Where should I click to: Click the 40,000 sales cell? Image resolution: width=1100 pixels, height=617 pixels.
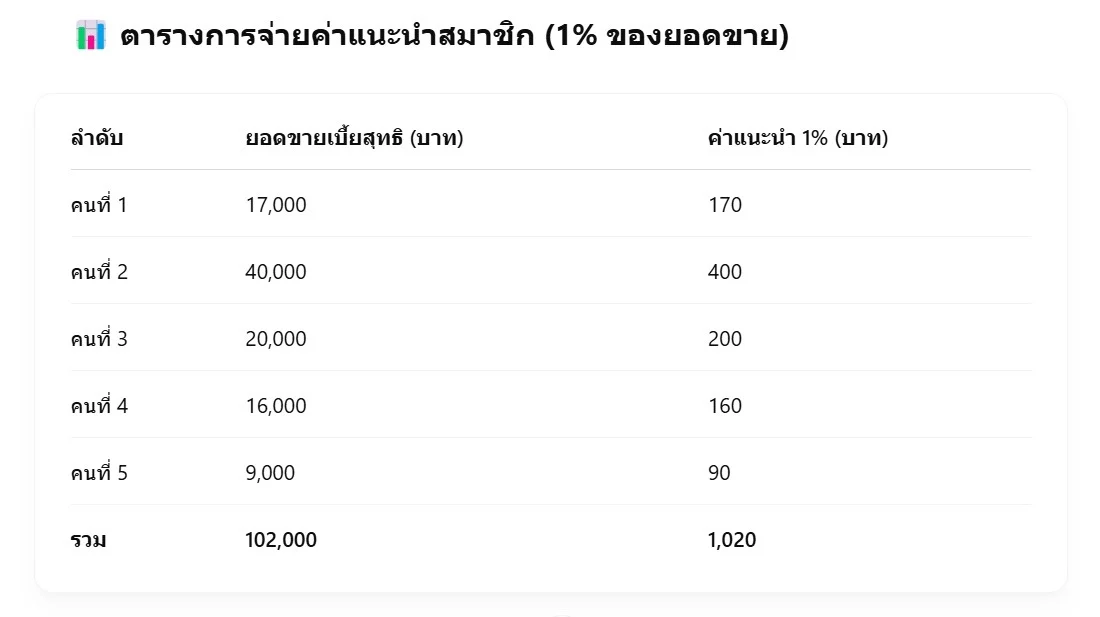point(276,272)
